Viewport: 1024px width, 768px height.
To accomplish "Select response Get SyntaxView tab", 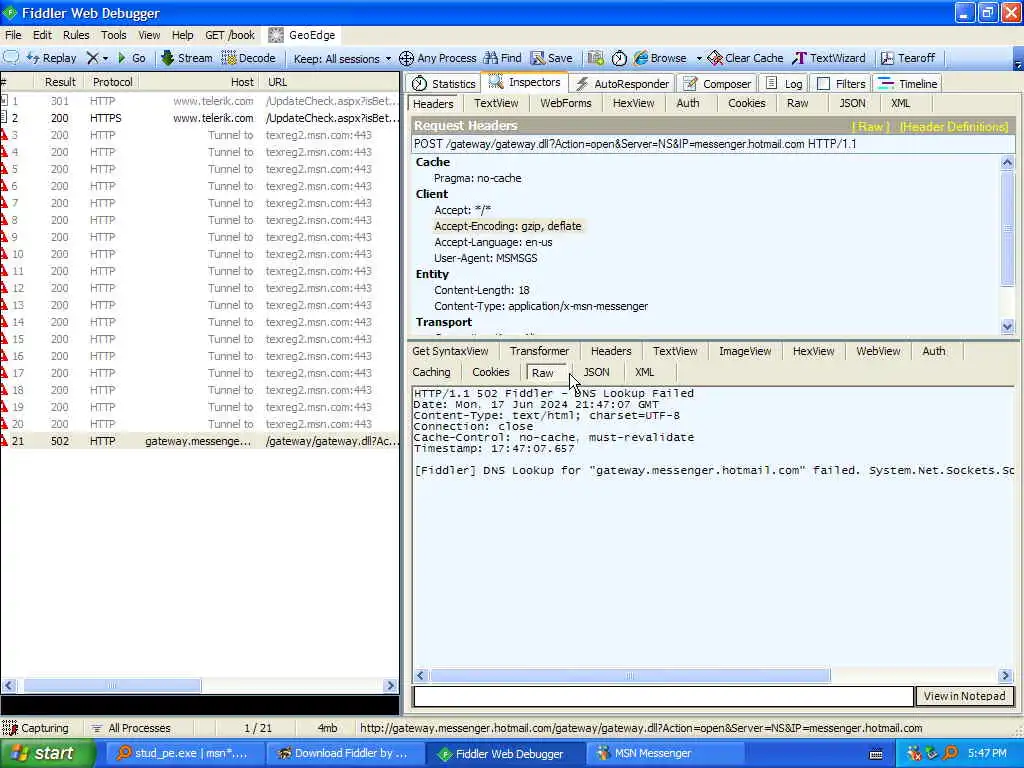I will tap(450, 351).
